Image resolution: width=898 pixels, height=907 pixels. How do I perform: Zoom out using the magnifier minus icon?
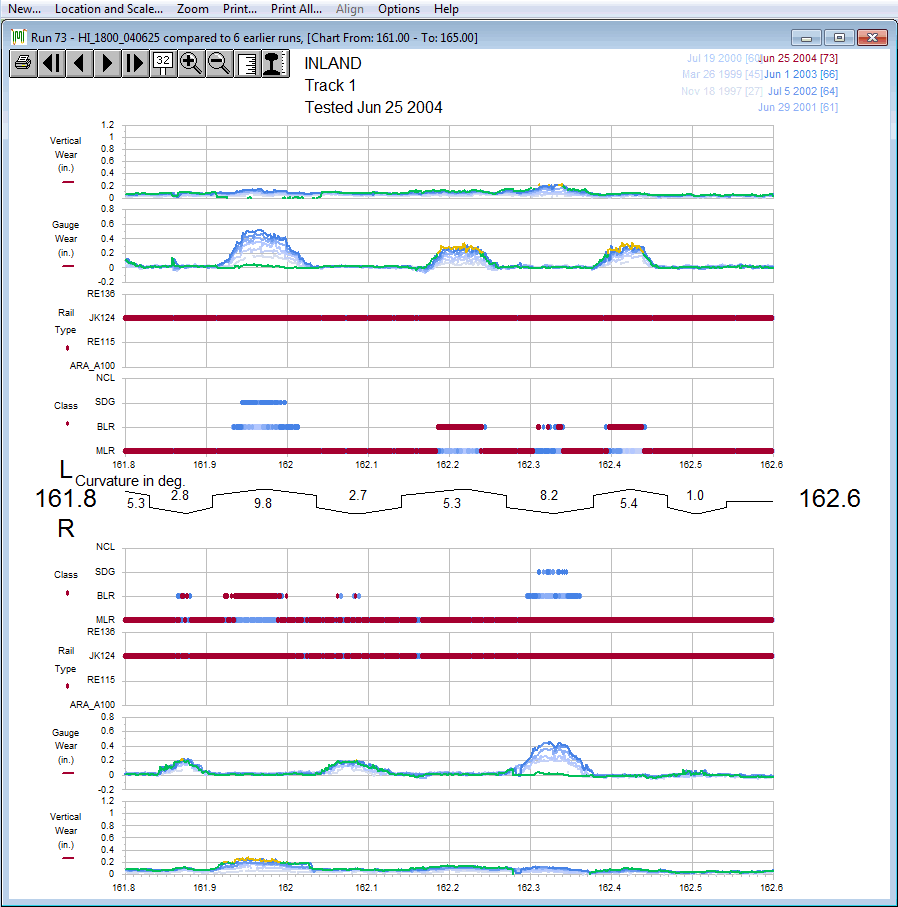[219, 63]
